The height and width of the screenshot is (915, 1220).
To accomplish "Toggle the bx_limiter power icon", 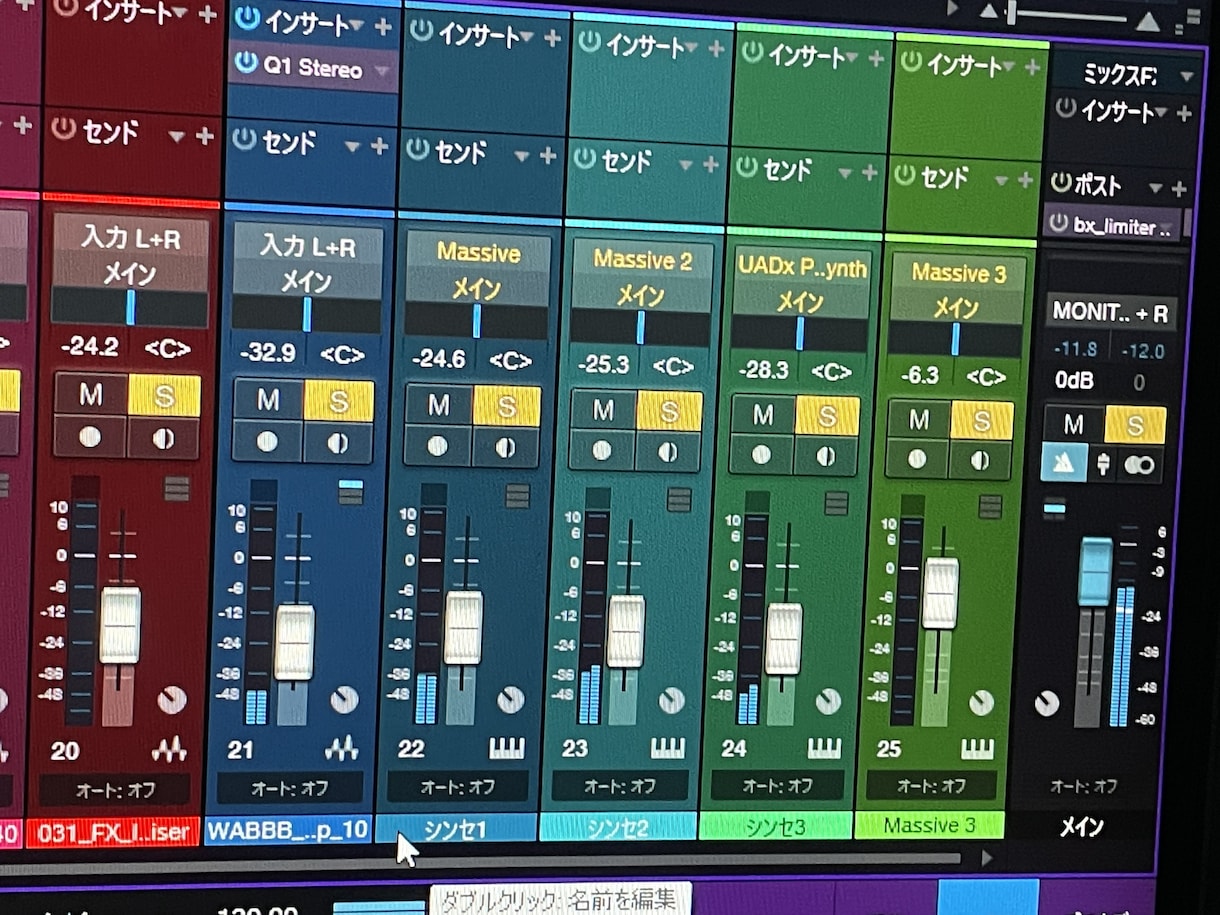I will 1058,224.
